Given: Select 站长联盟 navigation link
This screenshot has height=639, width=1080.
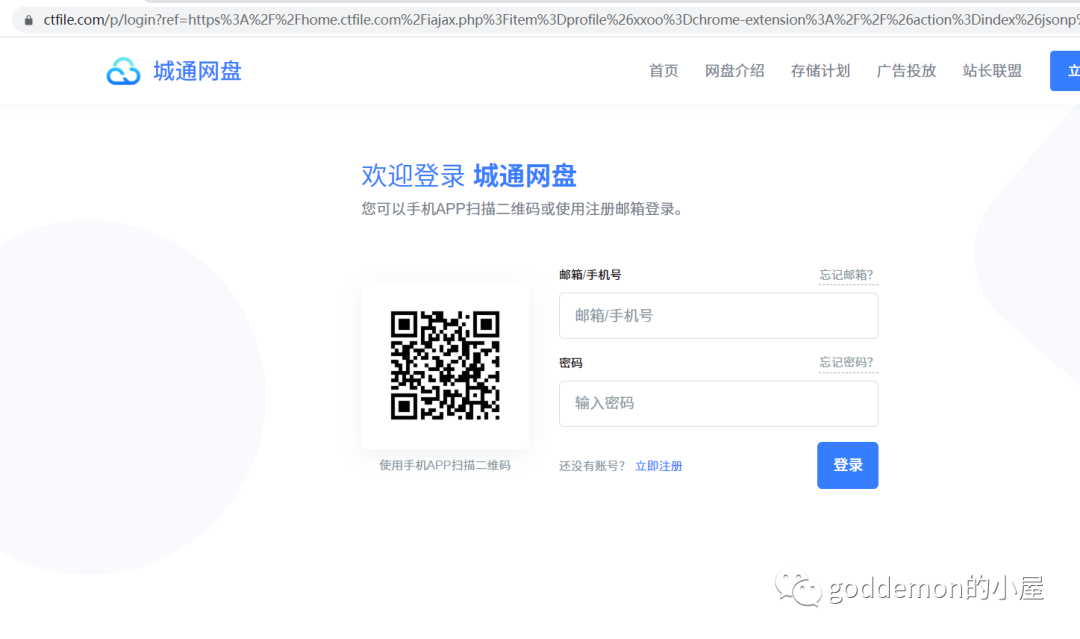Looking at the screenshot, I should click(x=992, y=71).
